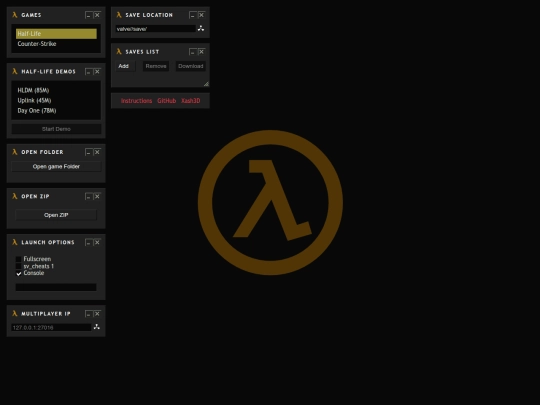Screen dimensions: 540x405
Task: Choose the Day One (78M) demo
Action: tap(56, 111)
